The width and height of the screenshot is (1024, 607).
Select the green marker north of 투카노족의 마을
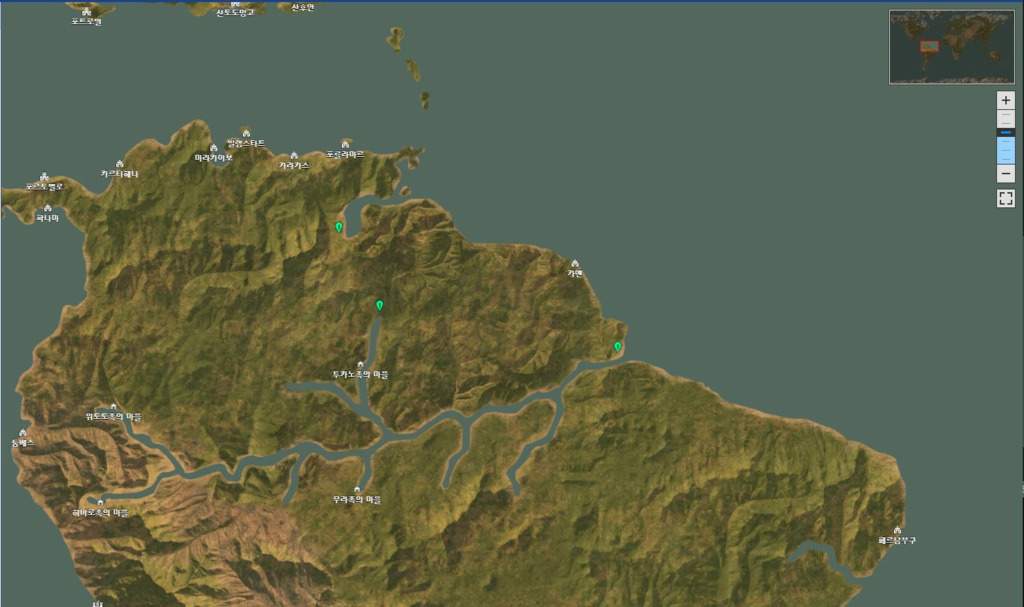pyautogui.click(x=379, y=305)
